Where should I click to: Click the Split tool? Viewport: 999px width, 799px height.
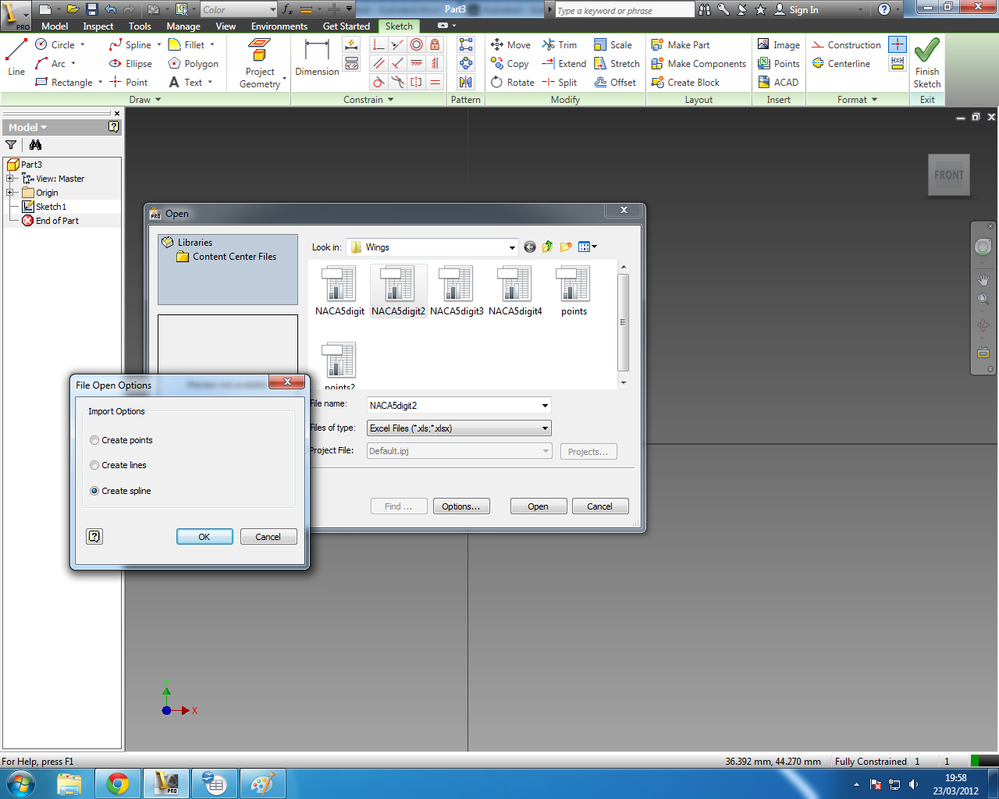point(559,82)
